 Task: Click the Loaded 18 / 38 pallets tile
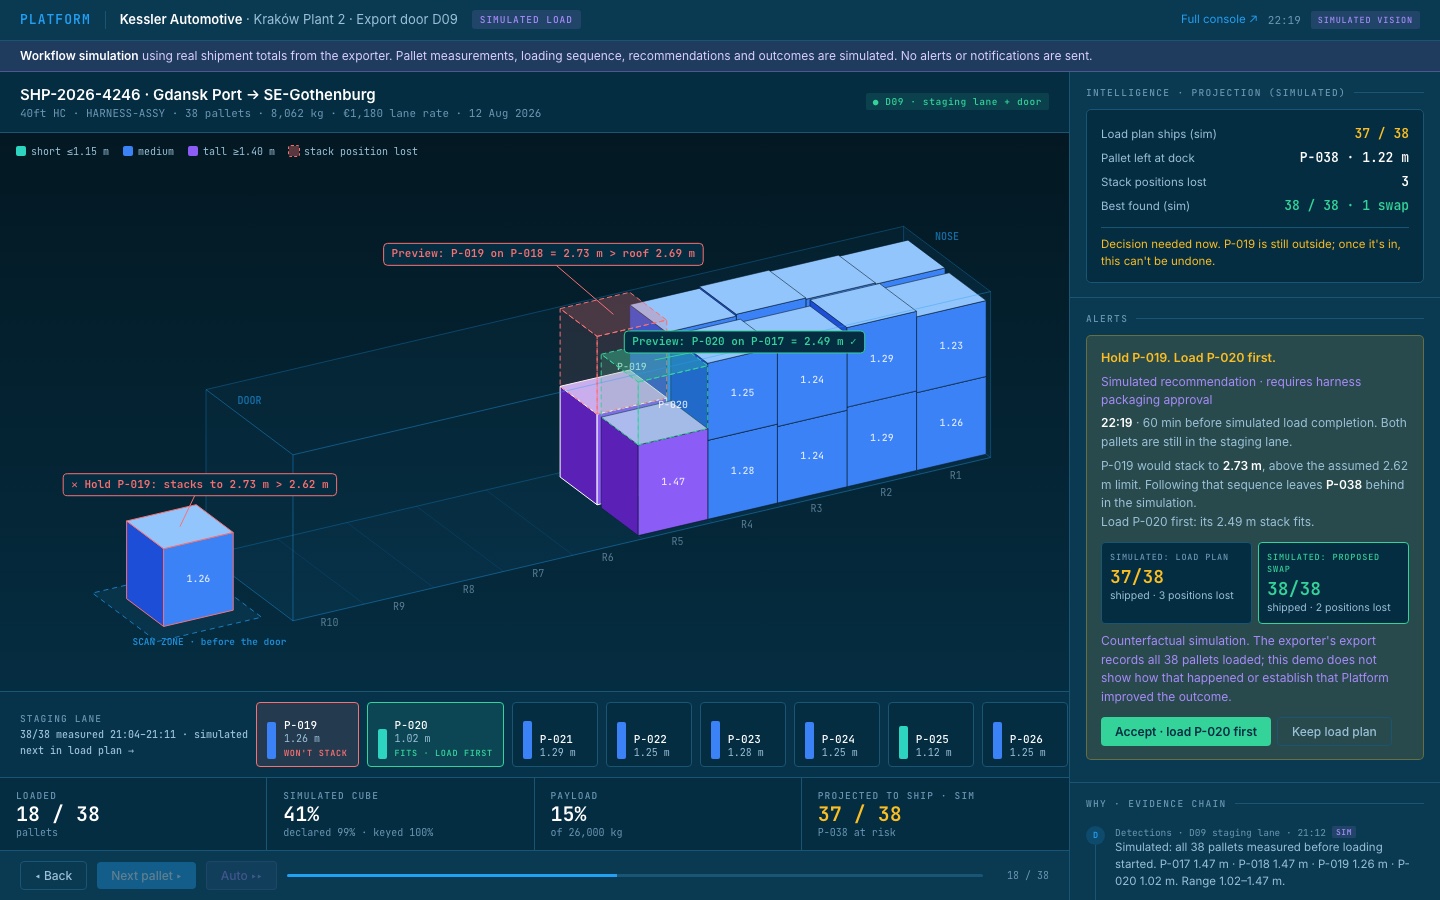(133, 814)
